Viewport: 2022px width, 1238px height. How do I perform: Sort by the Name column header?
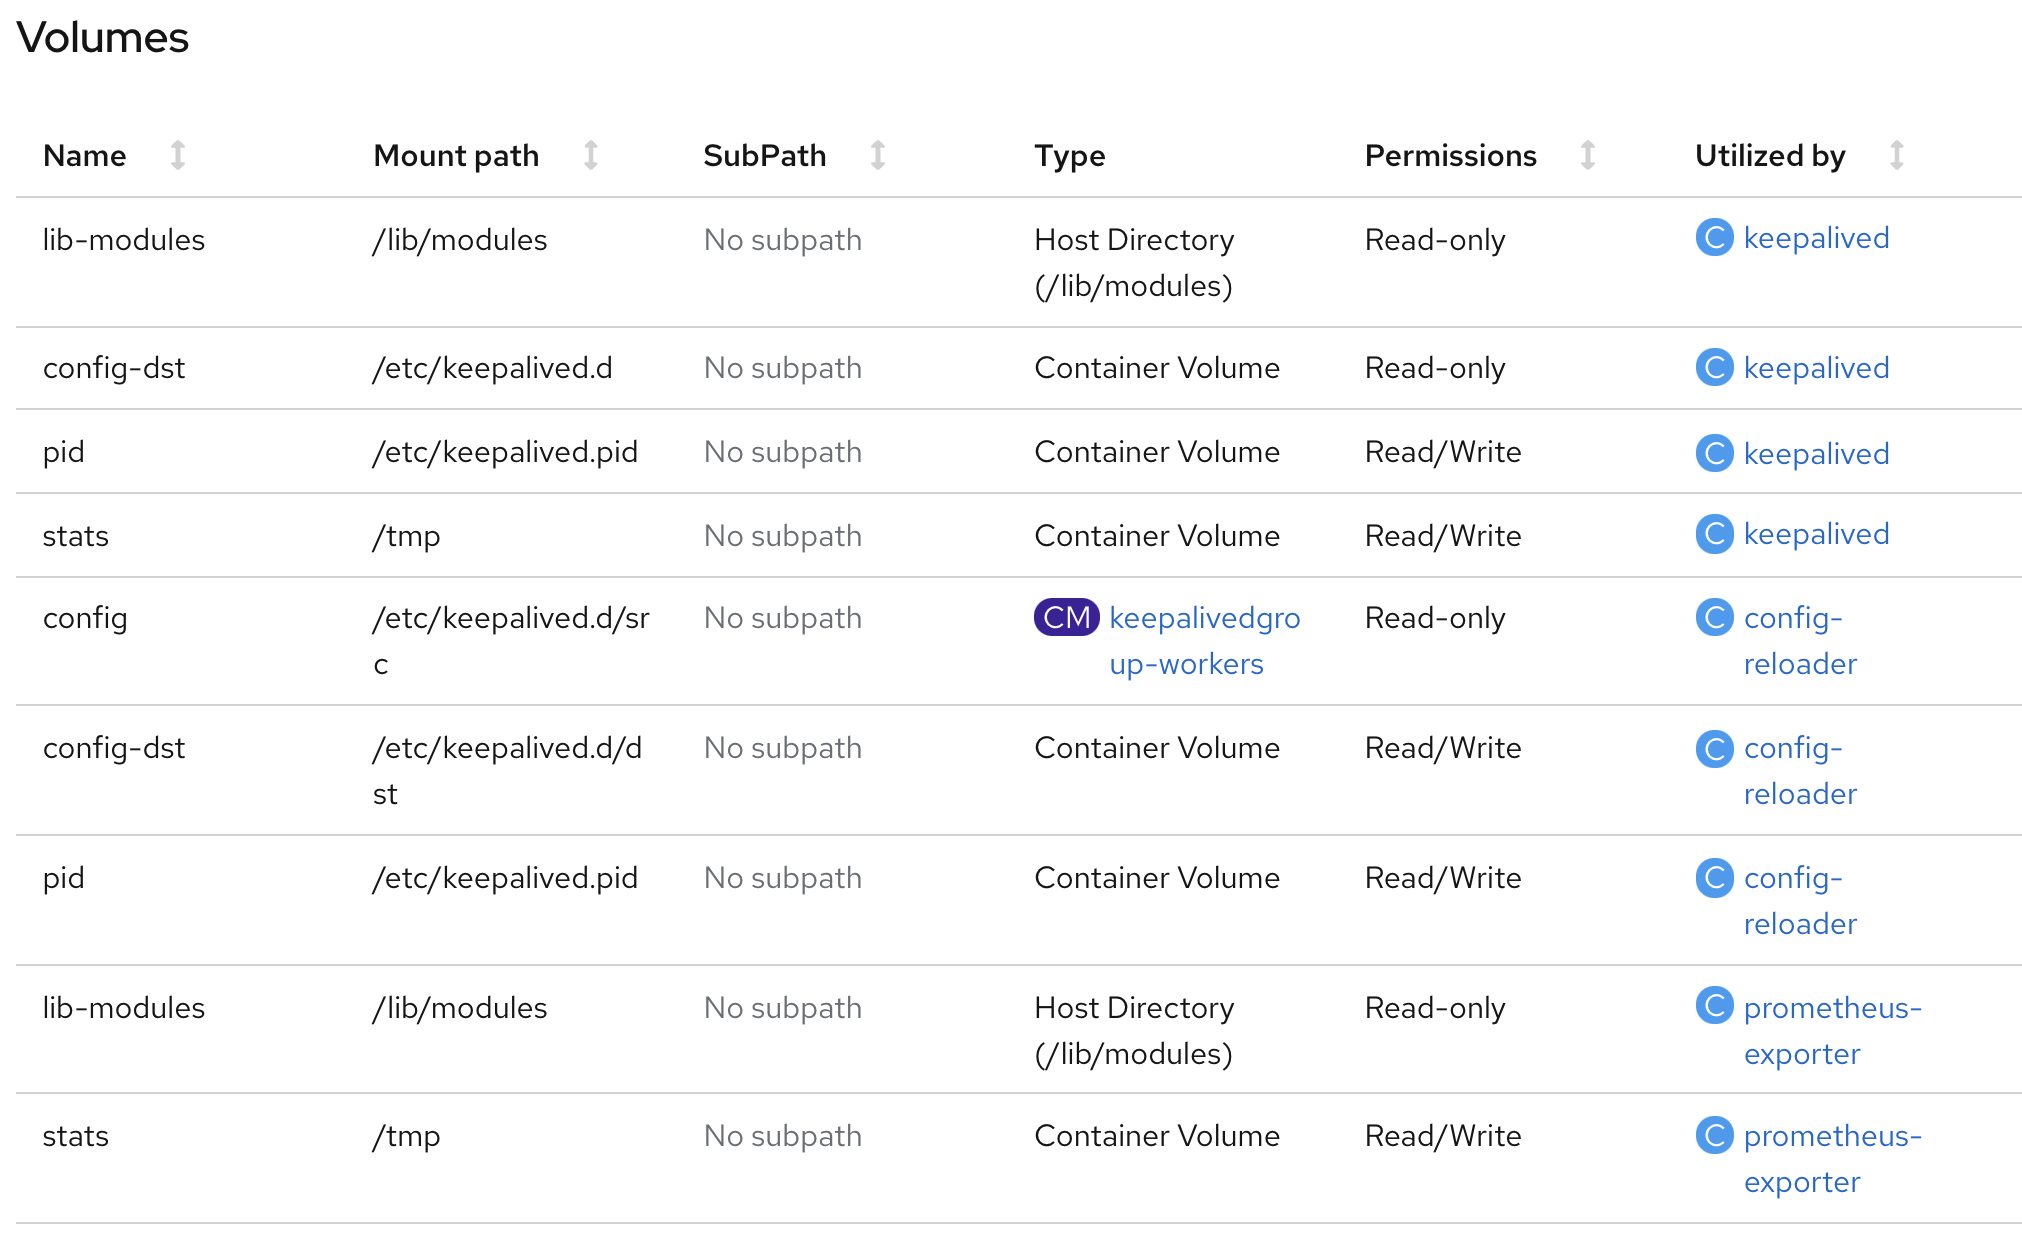click(x=85, y=156)
